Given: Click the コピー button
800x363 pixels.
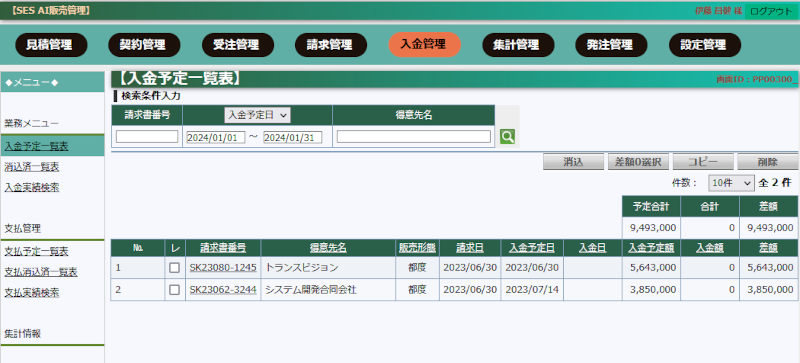Looking at the screenshot, I should click(x=703, y=162).
